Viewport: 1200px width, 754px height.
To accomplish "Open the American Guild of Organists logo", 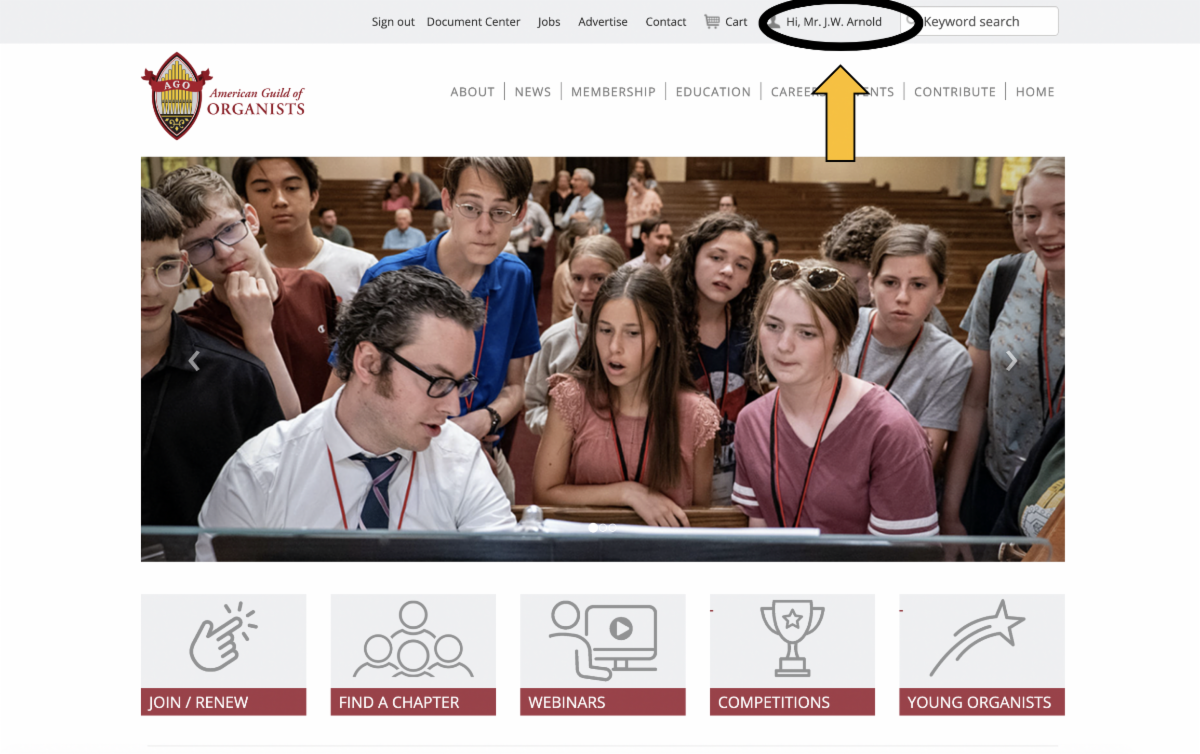I will tap(223, 96).
